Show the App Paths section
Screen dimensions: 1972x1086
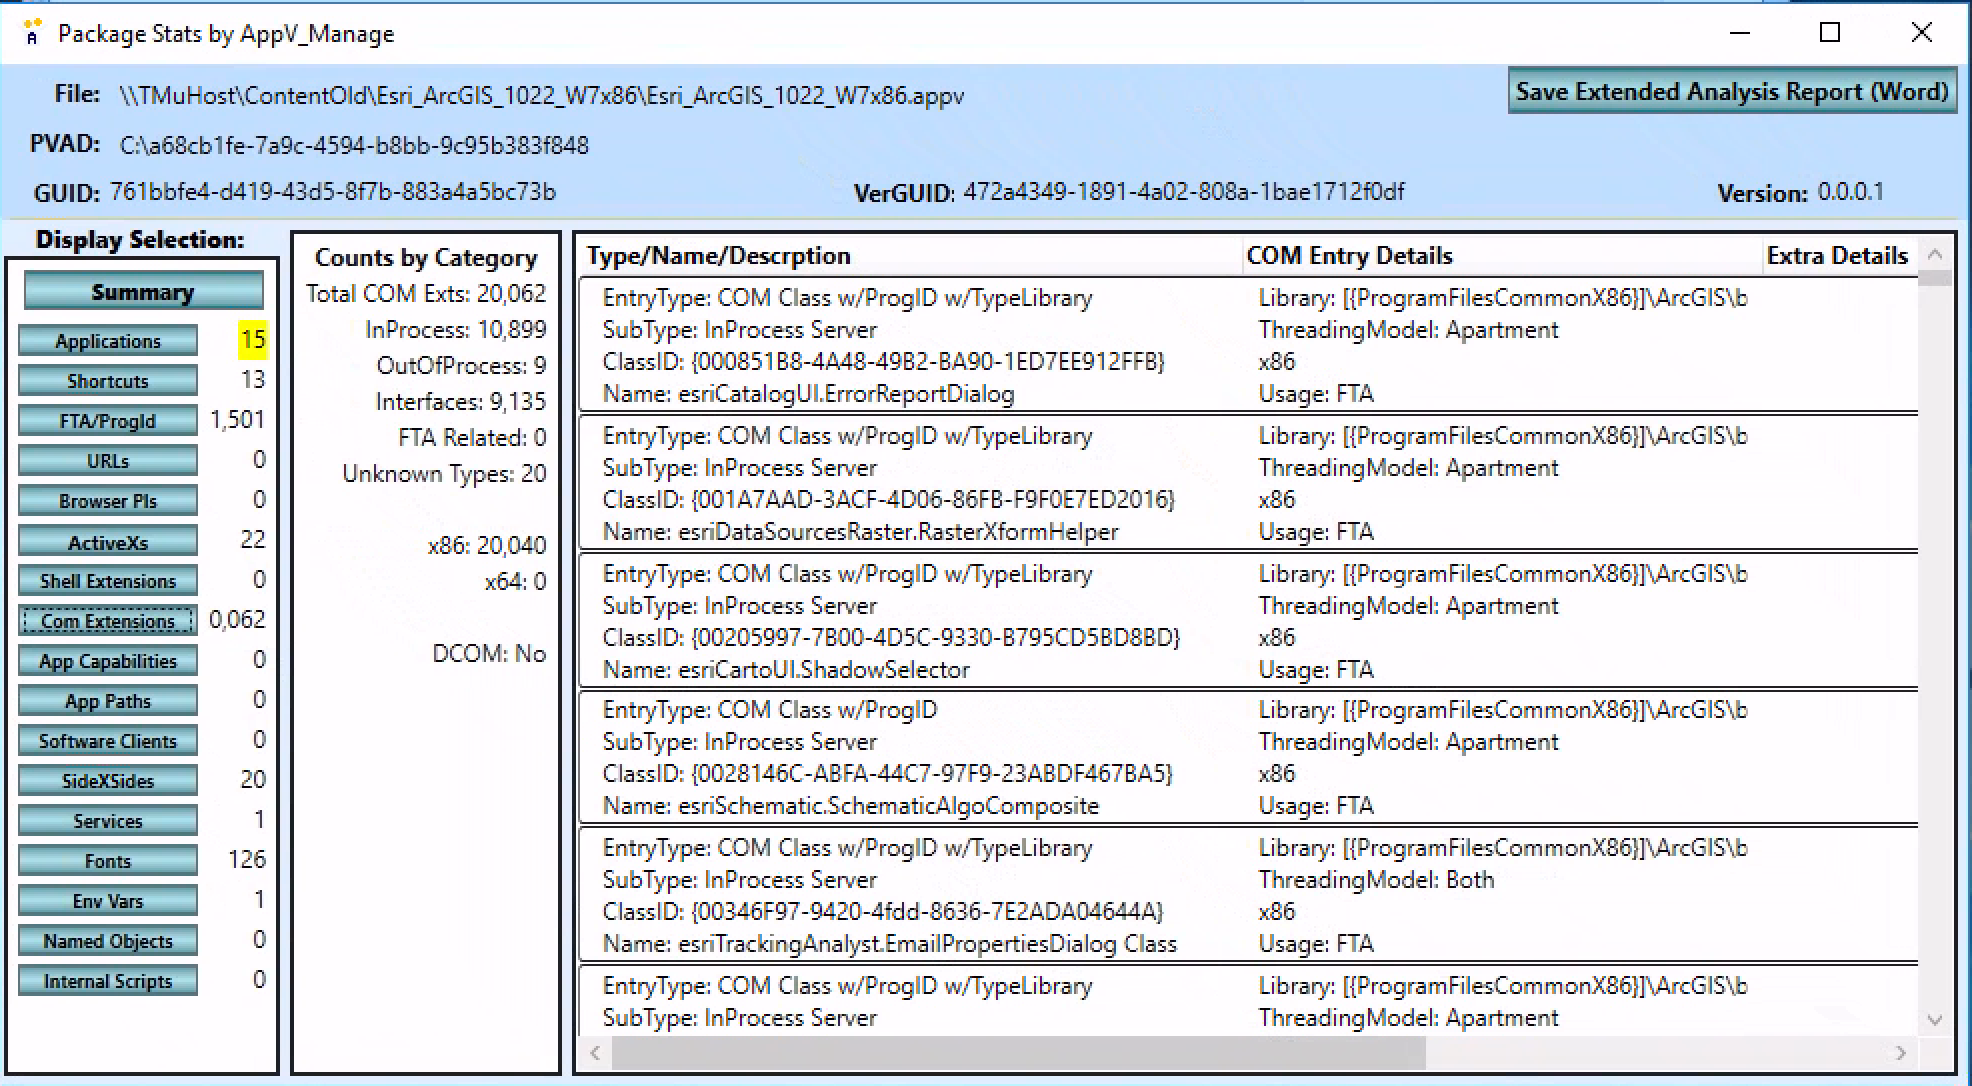coord(108,701)
